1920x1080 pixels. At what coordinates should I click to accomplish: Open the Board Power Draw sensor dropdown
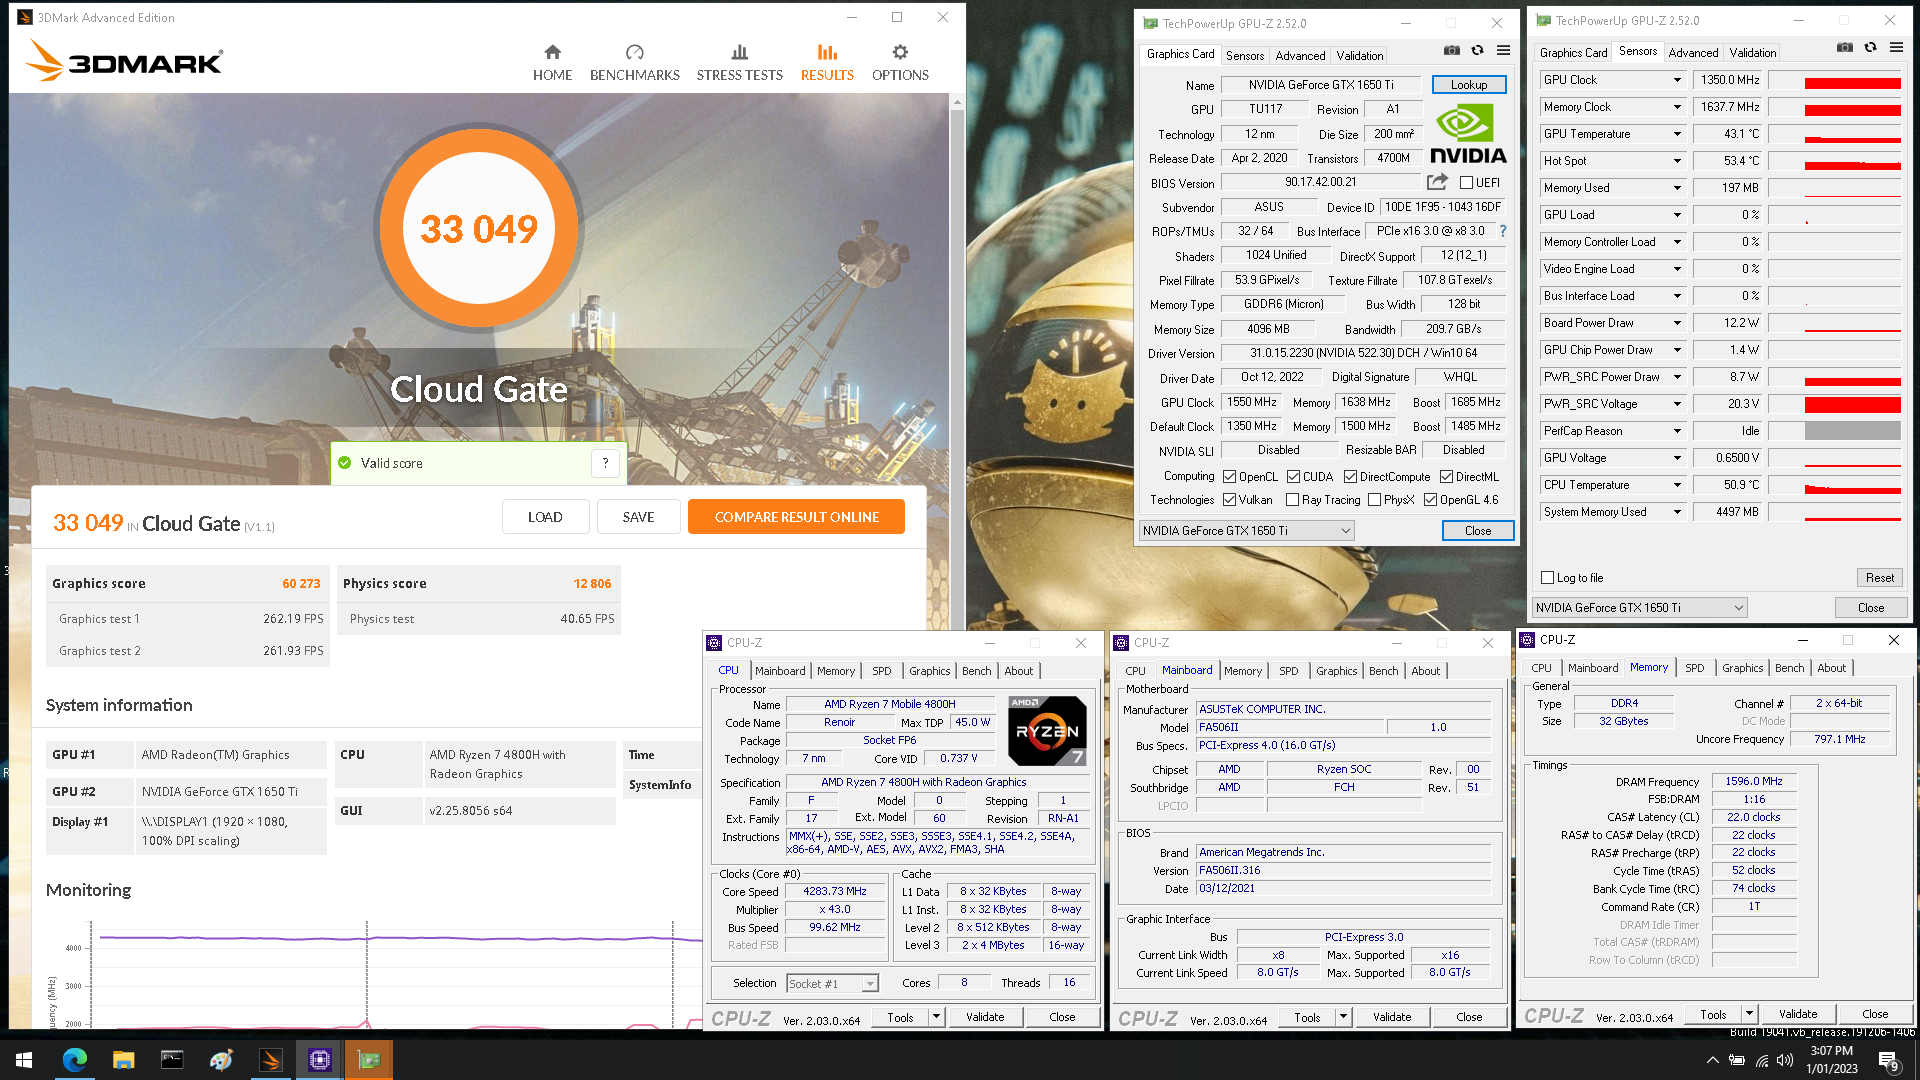[1677, 323]
